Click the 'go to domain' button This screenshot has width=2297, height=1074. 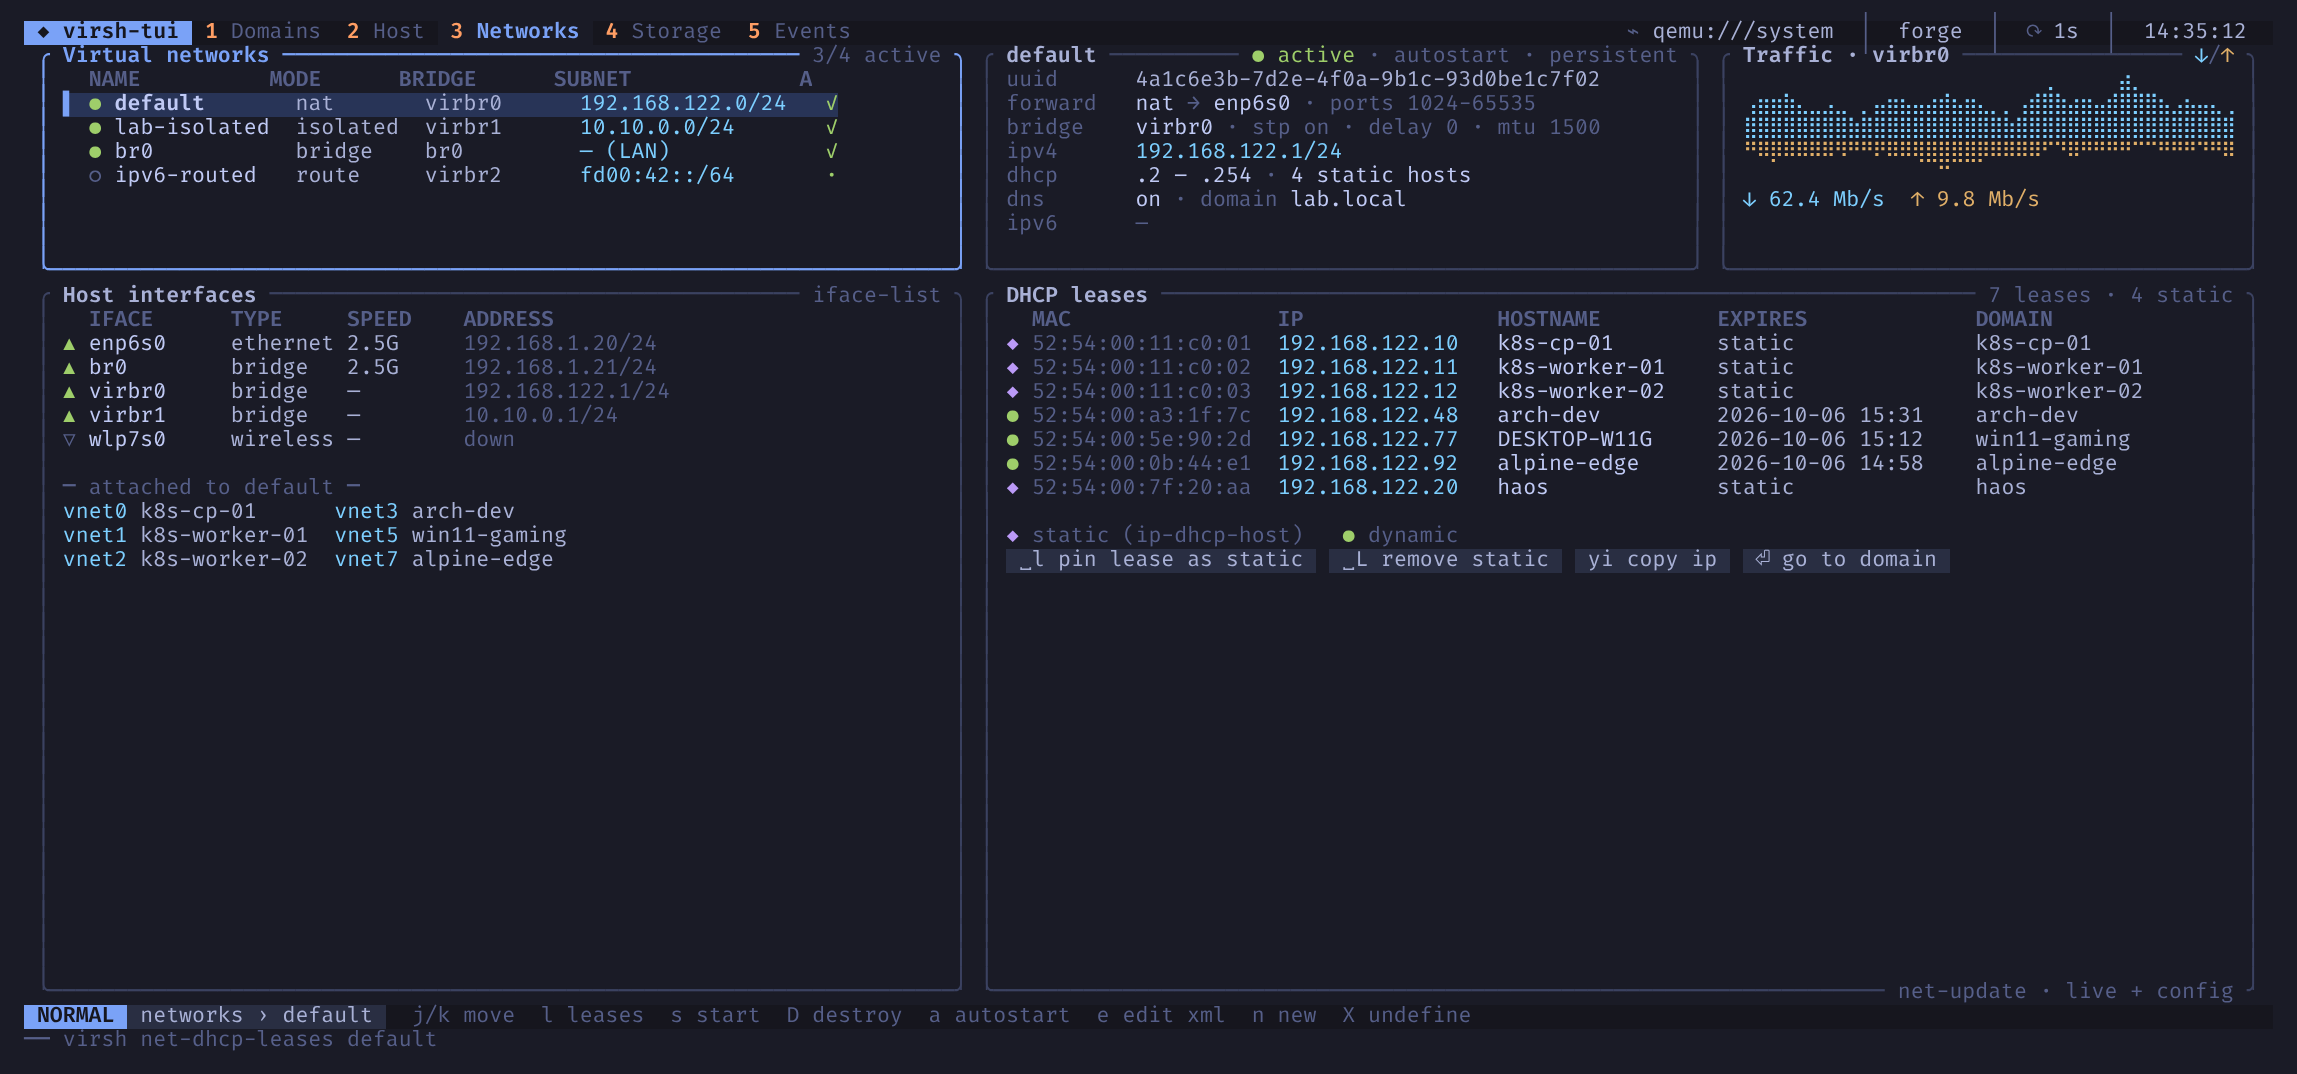[x=1846, y=560]
